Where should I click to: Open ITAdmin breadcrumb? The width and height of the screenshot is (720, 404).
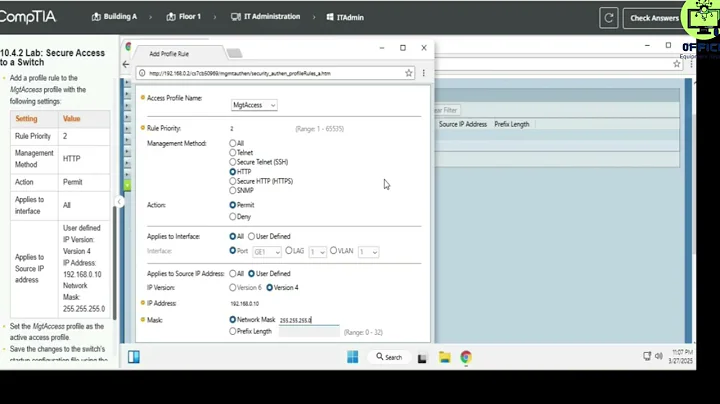click(x=345, y=17)
